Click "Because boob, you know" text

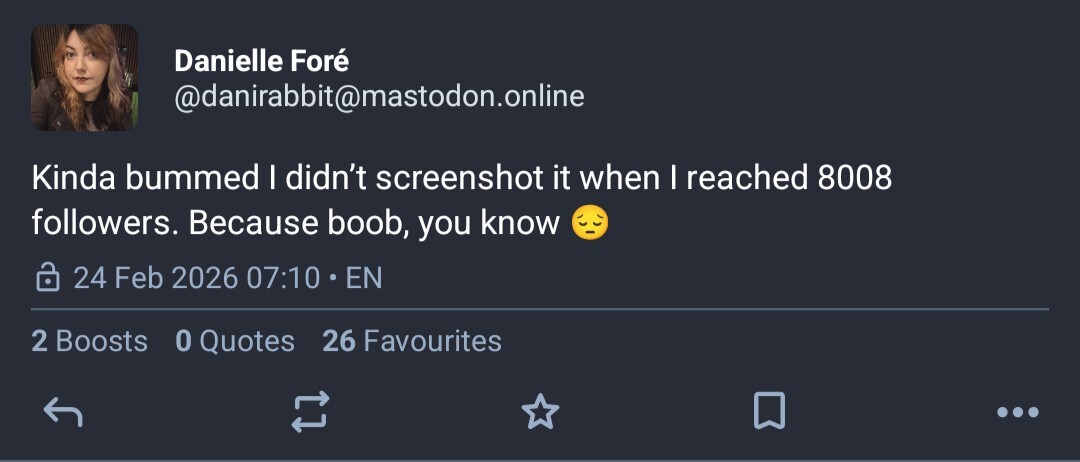pos(373,222)
